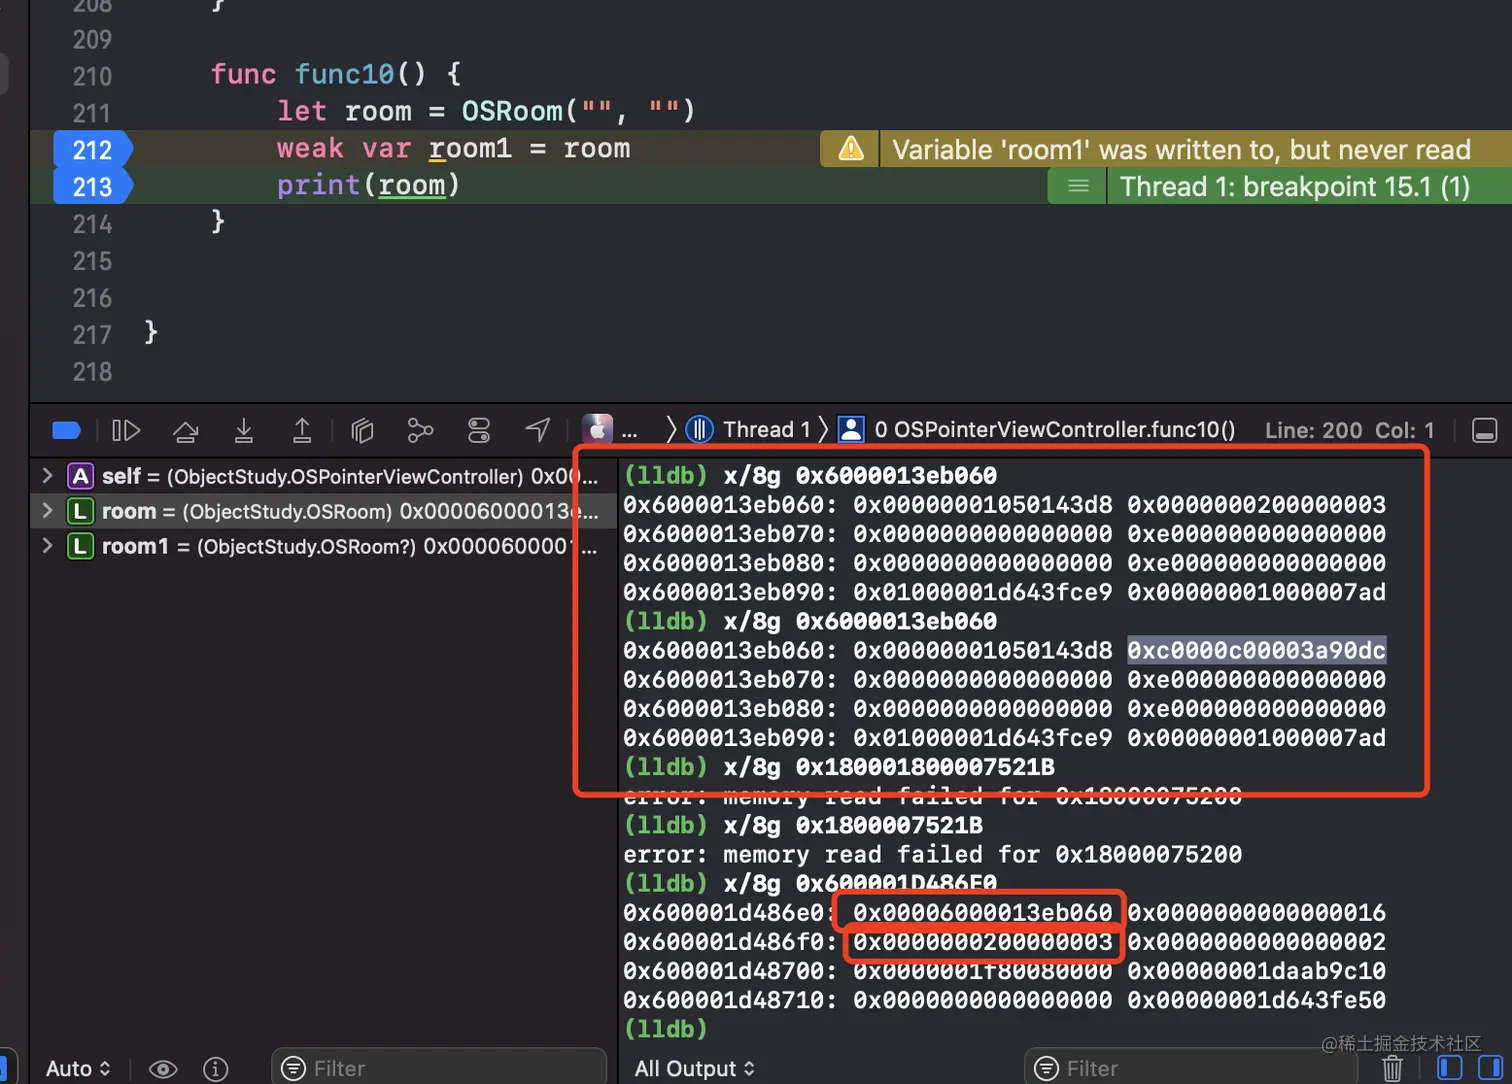Open environment overrides icon
1512x1084 pixels.
[479, 430]
